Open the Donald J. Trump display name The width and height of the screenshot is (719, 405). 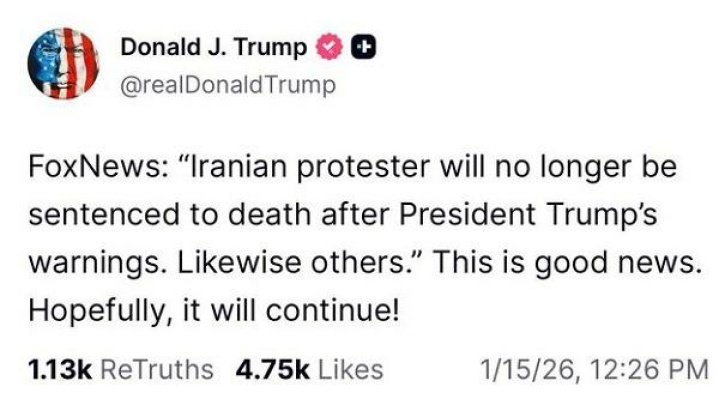click(x=213, y=47)
